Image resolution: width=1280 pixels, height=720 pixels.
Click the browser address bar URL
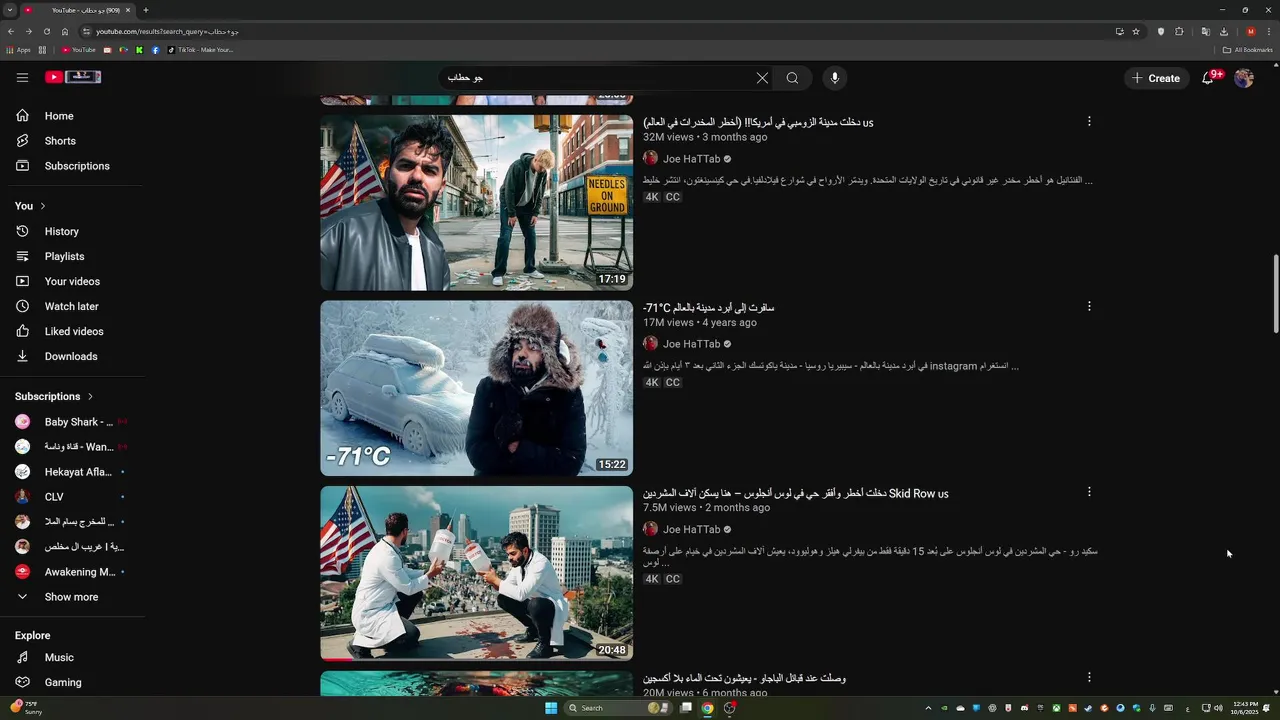(x=168, y=31)
